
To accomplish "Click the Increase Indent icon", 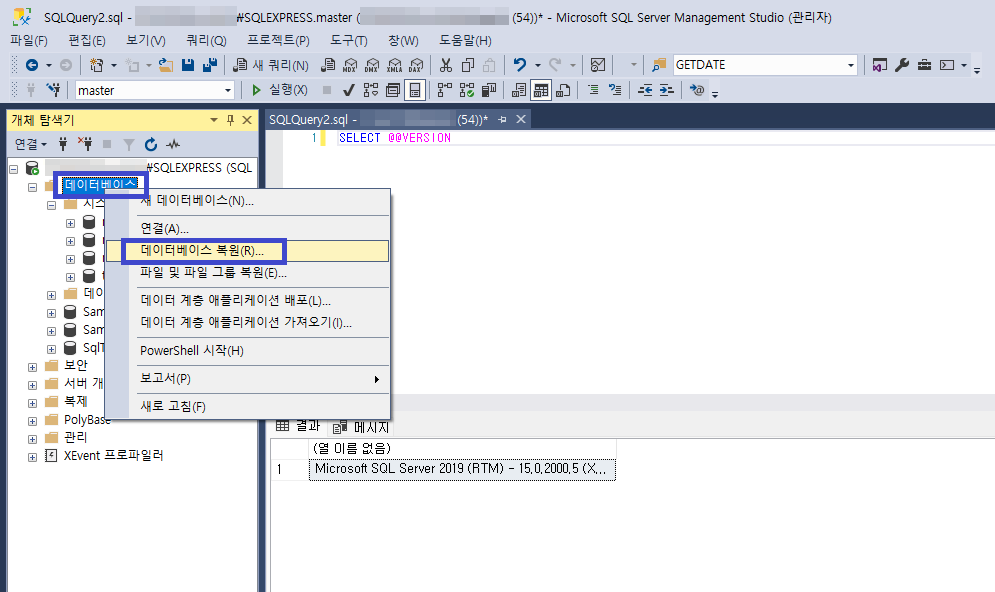I will pyautogui.click(x=667, y=90).
